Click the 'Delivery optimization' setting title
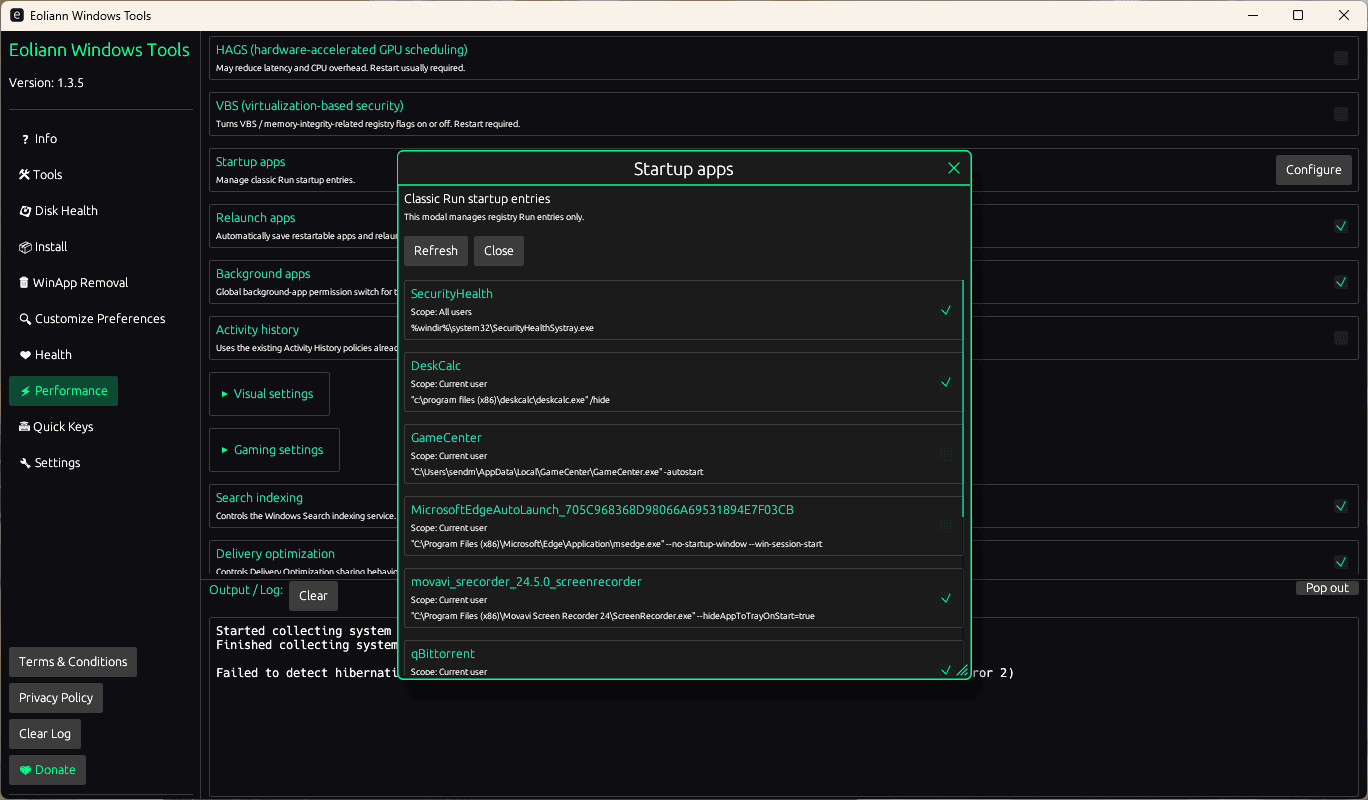The height and width of the screenshot is (800, 1368). (x=275, y=554)
